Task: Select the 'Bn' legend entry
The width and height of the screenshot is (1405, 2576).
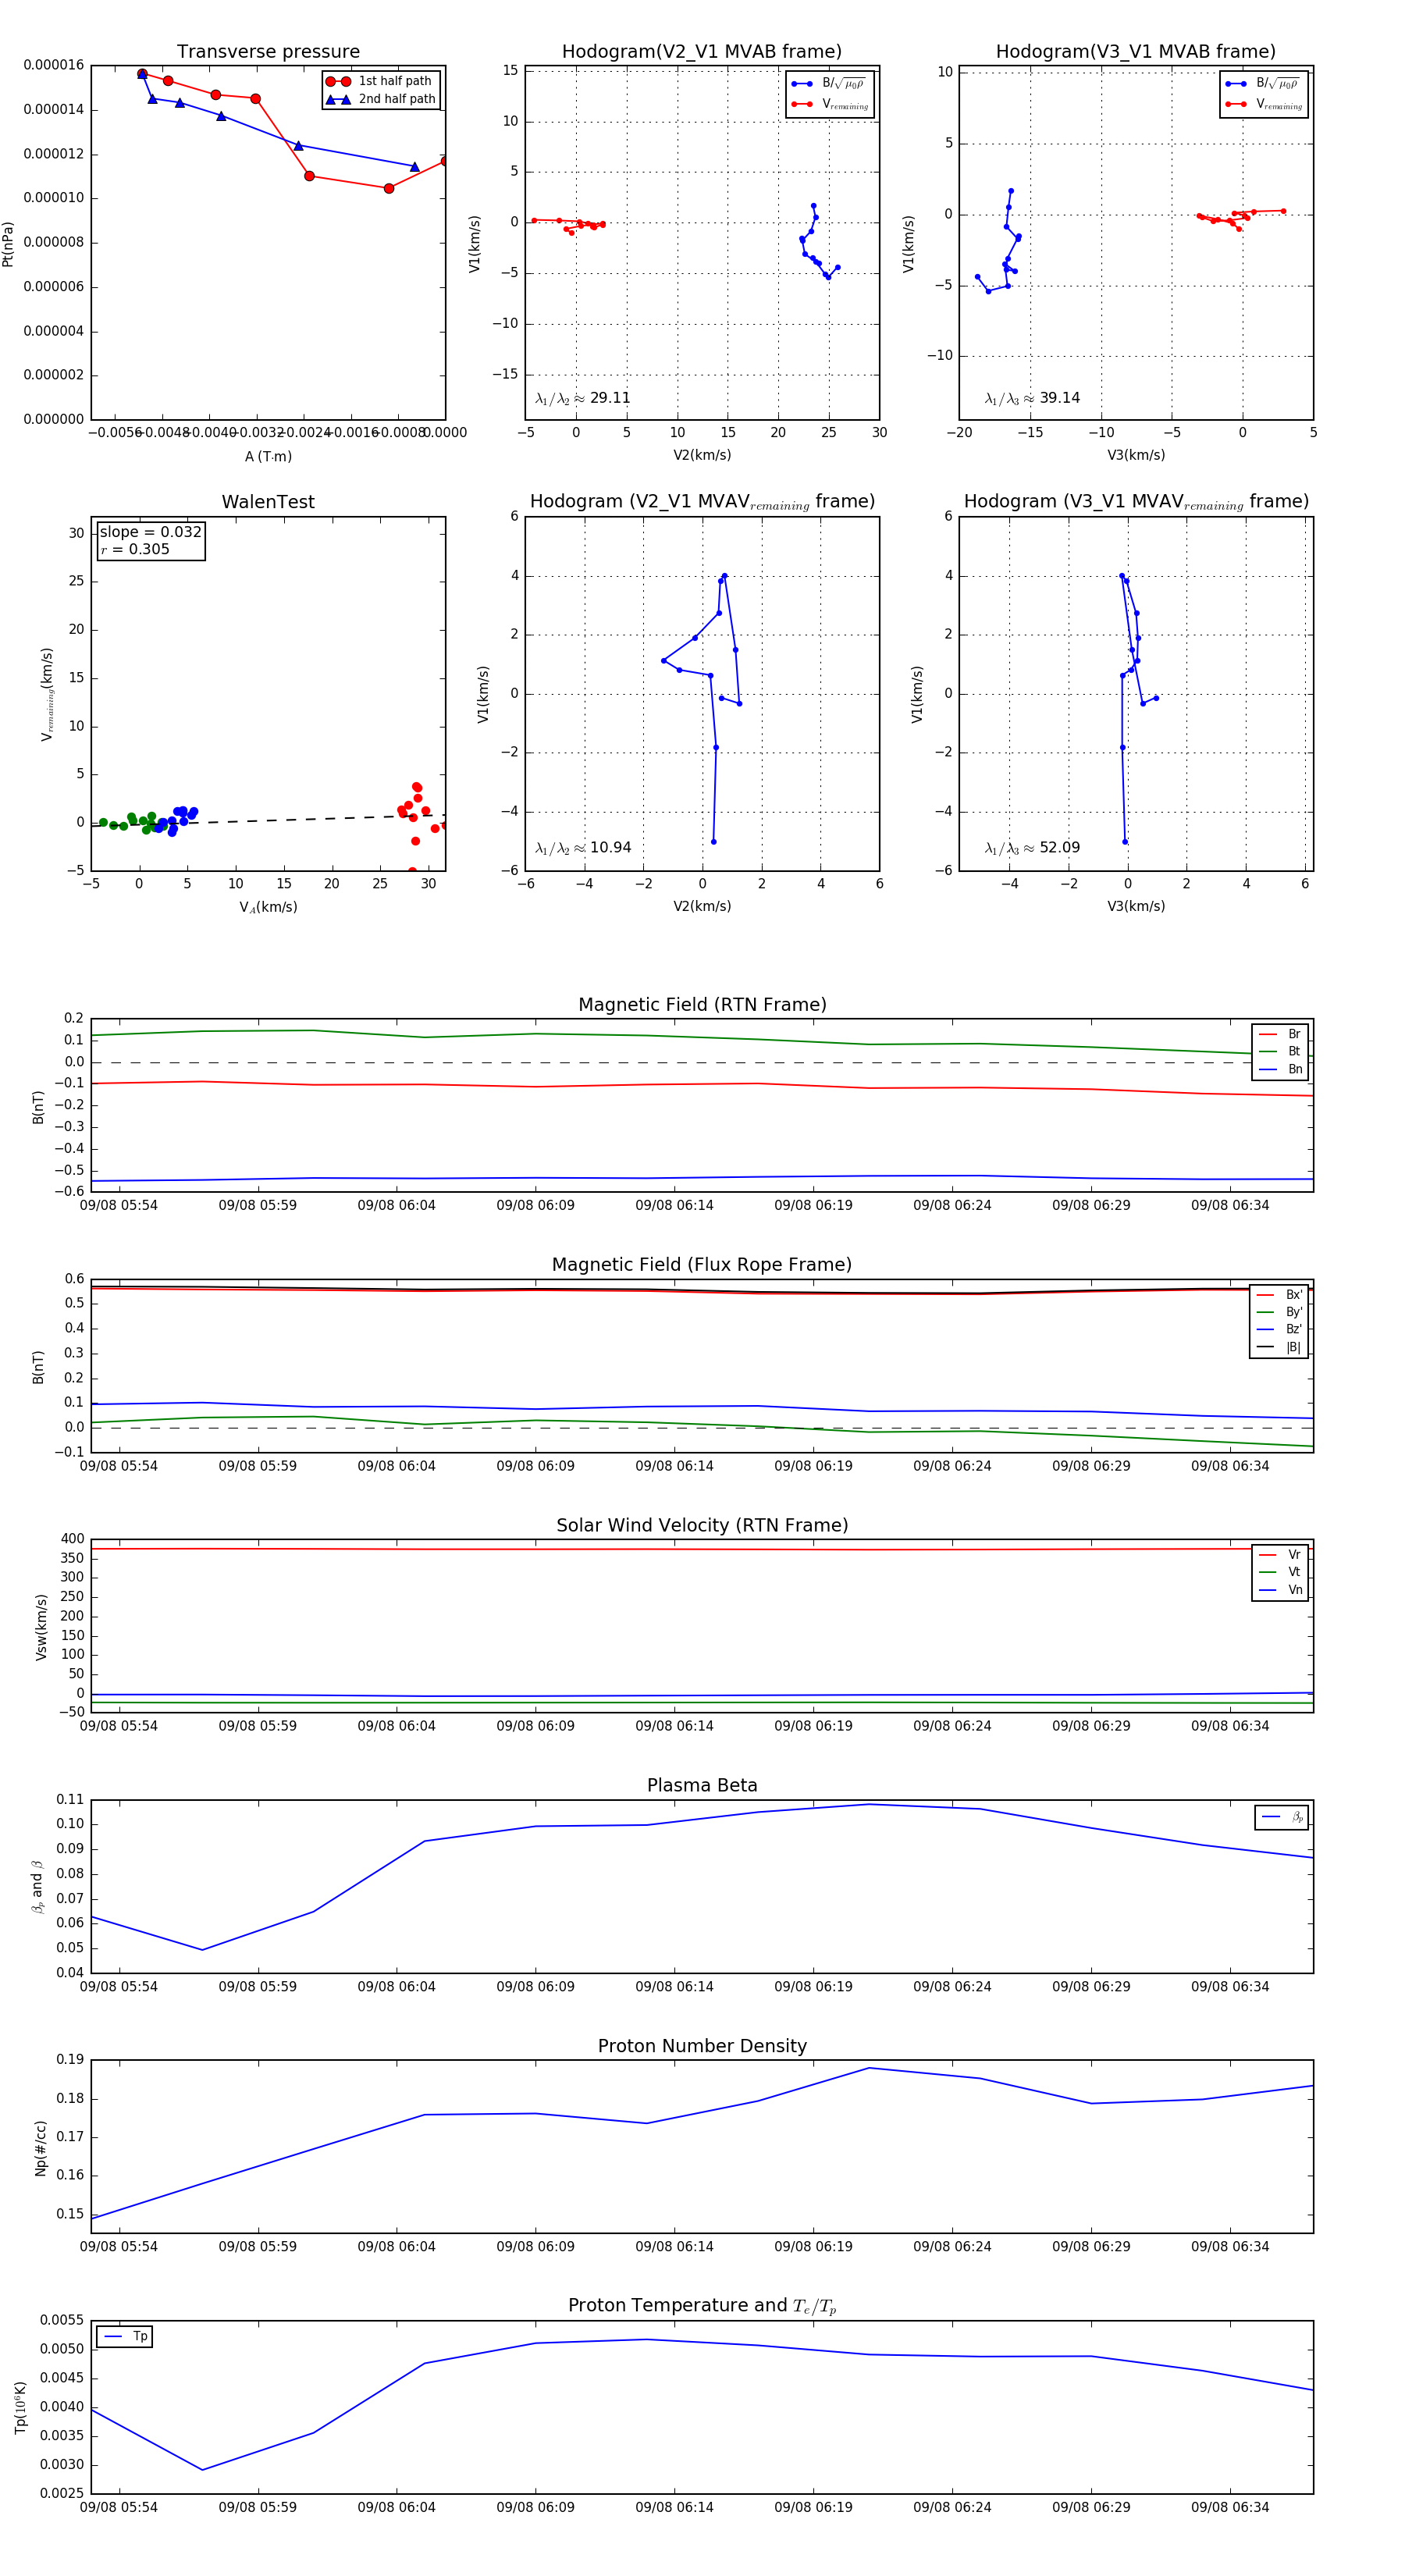Action: click(1280, 1069)
